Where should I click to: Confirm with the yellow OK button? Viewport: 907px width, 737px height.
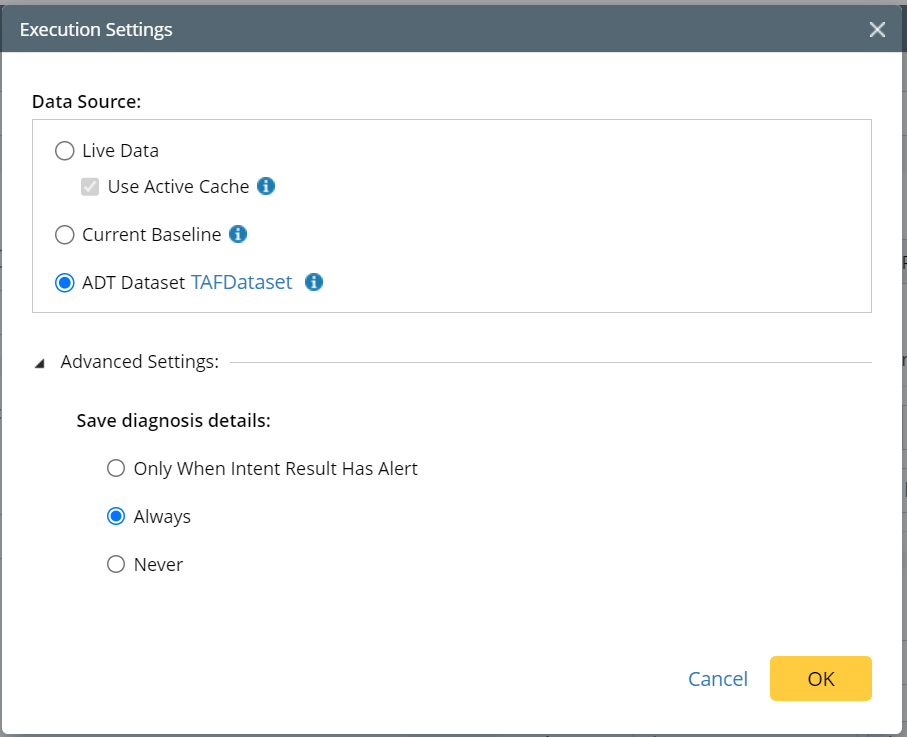point(820,679)
